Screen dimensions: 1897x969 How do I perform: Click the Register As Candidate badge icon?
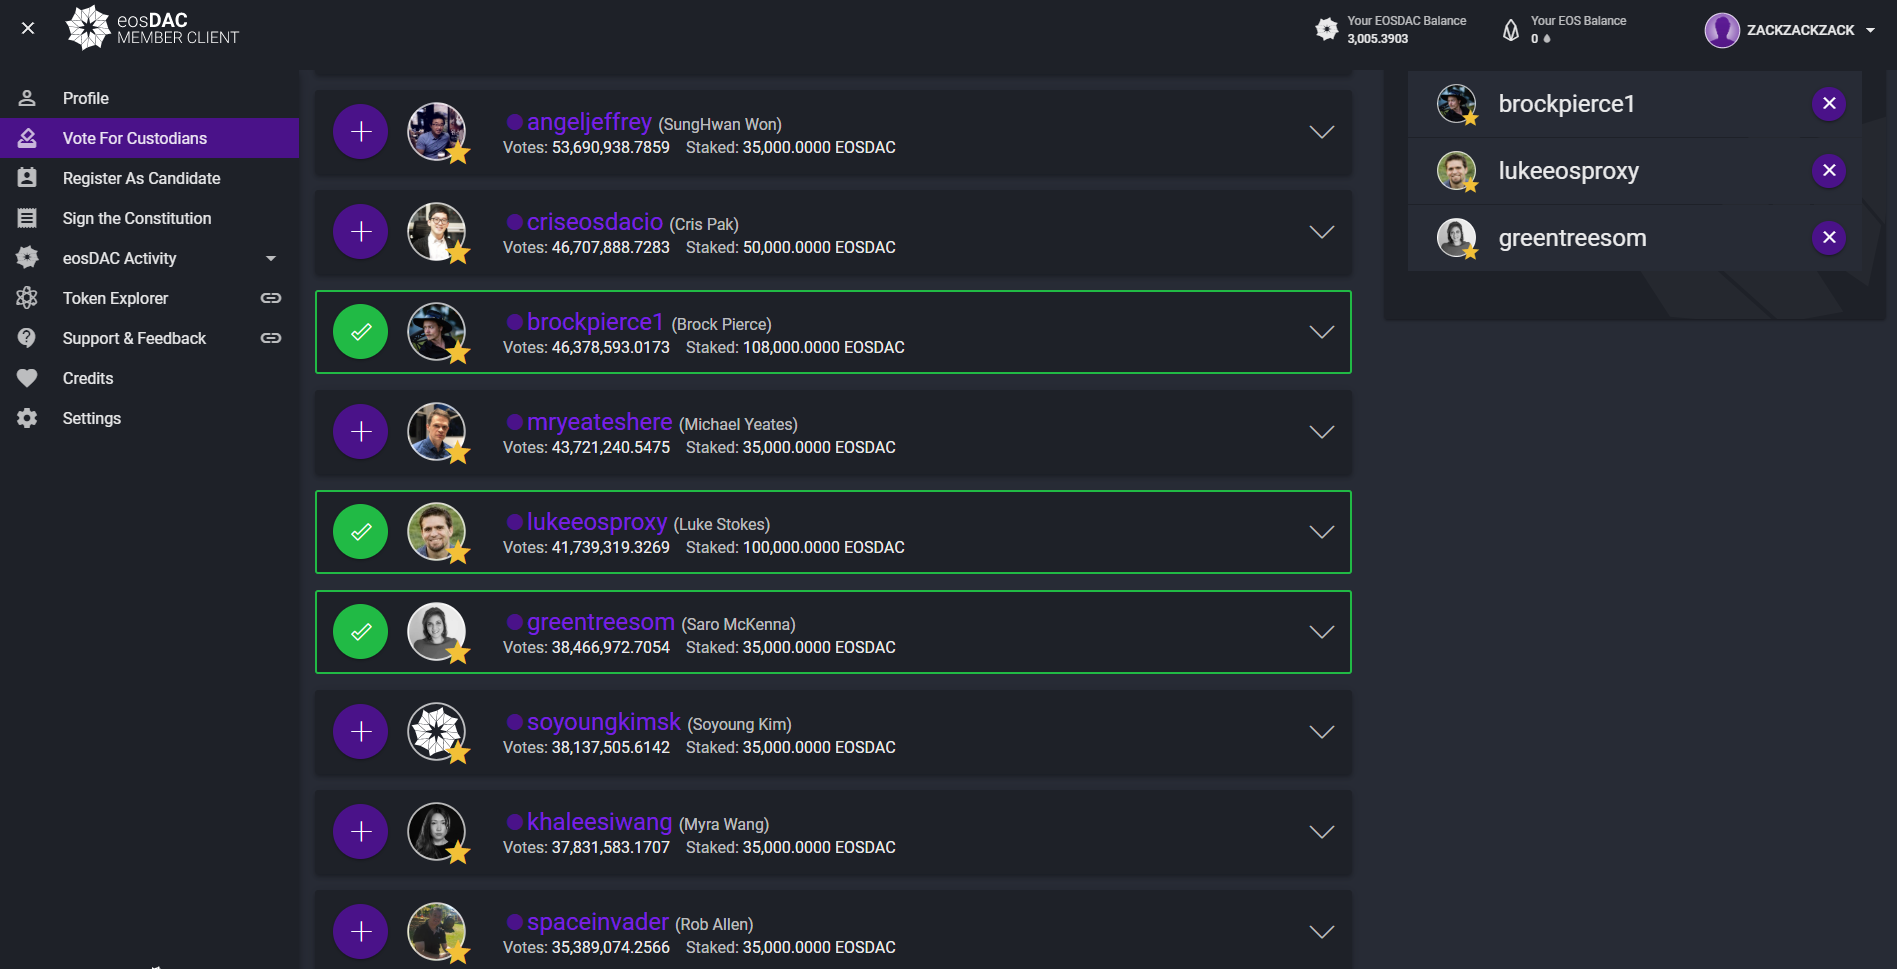click(x=27, y=178)
